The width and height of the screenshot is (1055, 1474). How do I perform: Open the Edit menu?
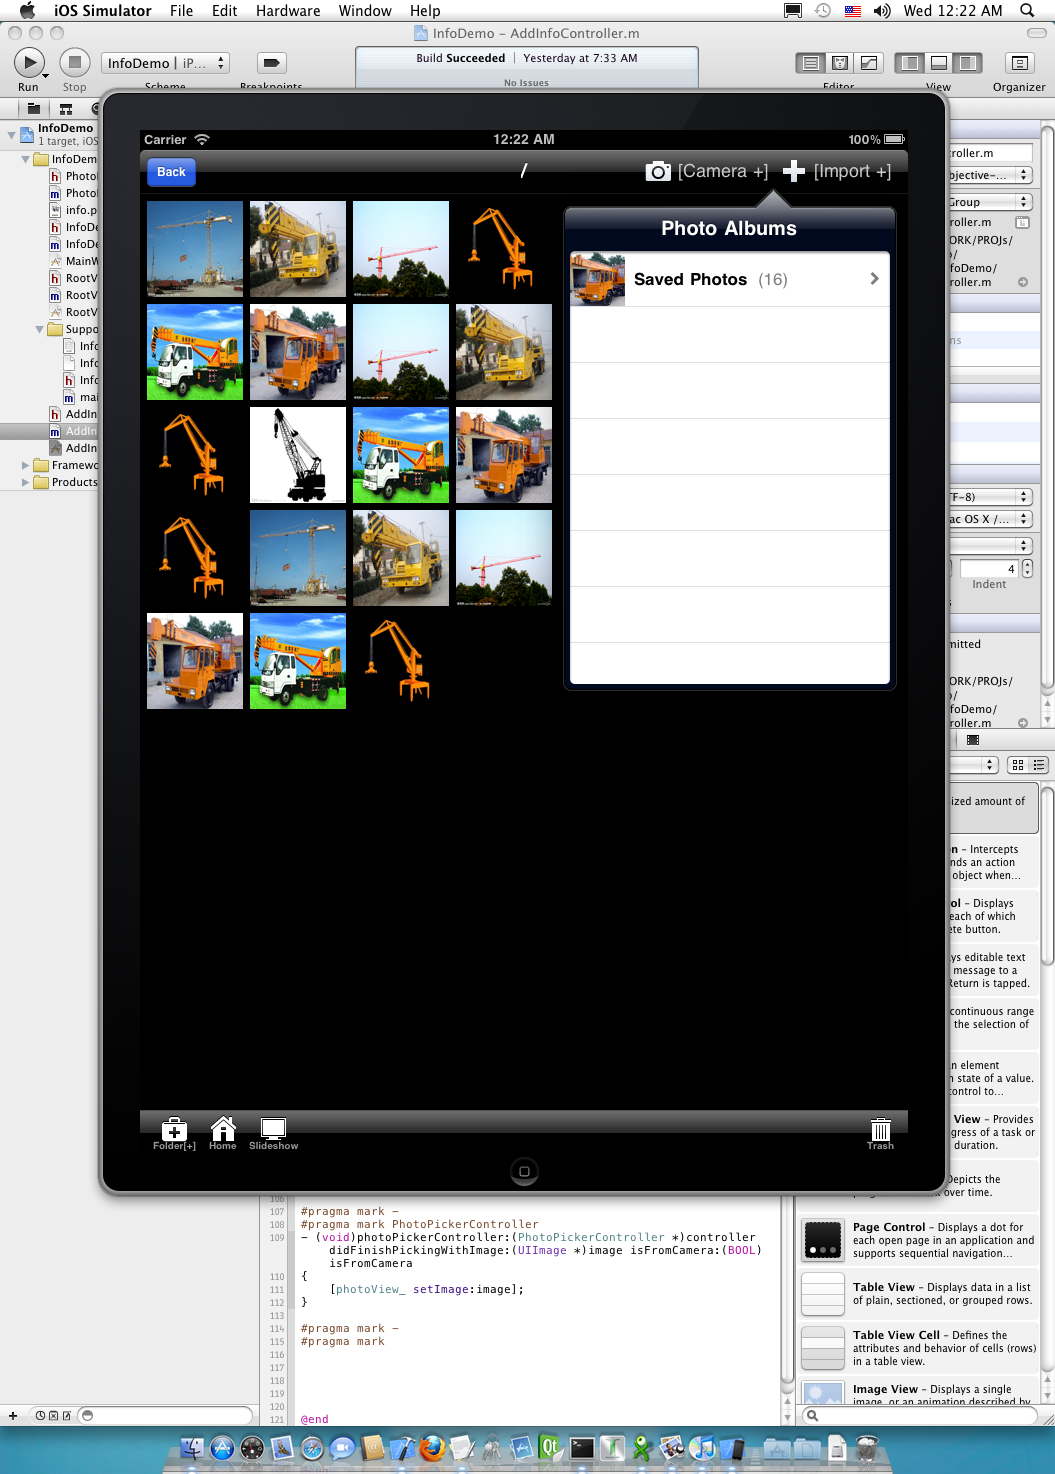coord(224,11)
